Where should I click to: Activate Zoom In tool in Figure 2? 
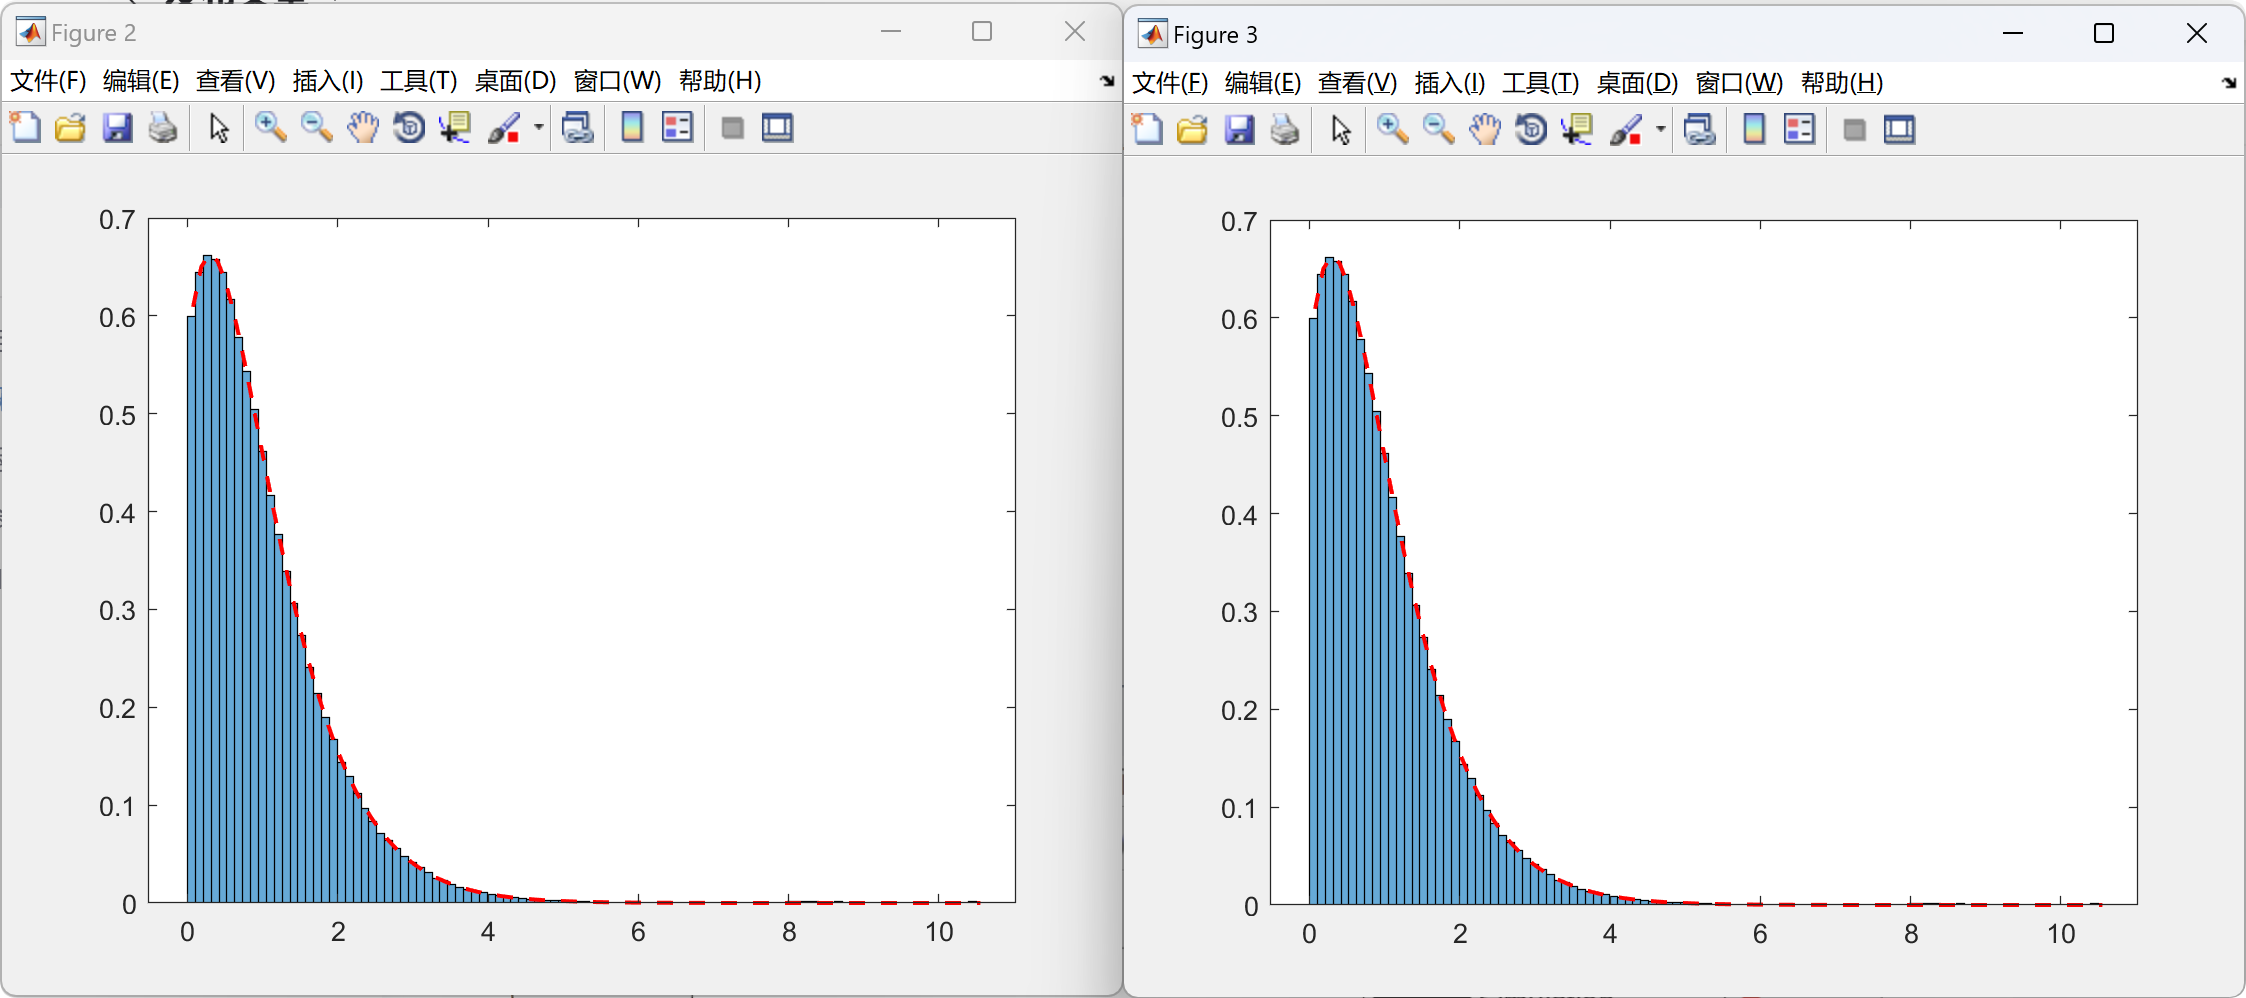pos(271,128)
